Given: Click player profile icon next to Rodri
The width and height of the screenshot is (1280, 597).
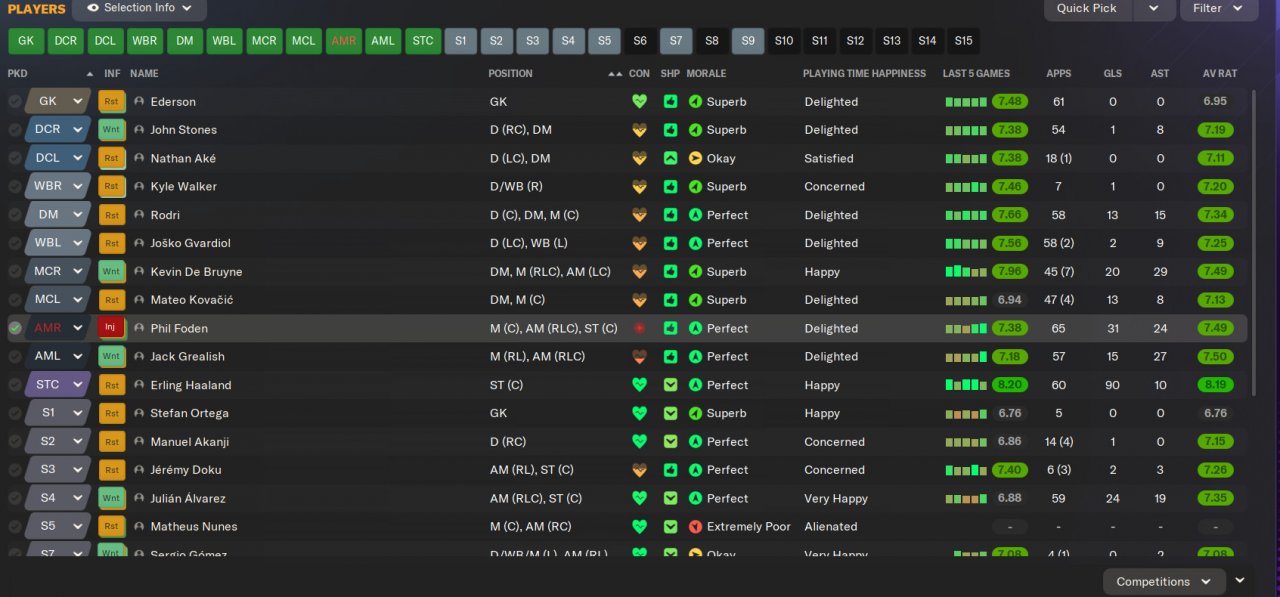Looking at the screenshot, I should tap(139, 215).
